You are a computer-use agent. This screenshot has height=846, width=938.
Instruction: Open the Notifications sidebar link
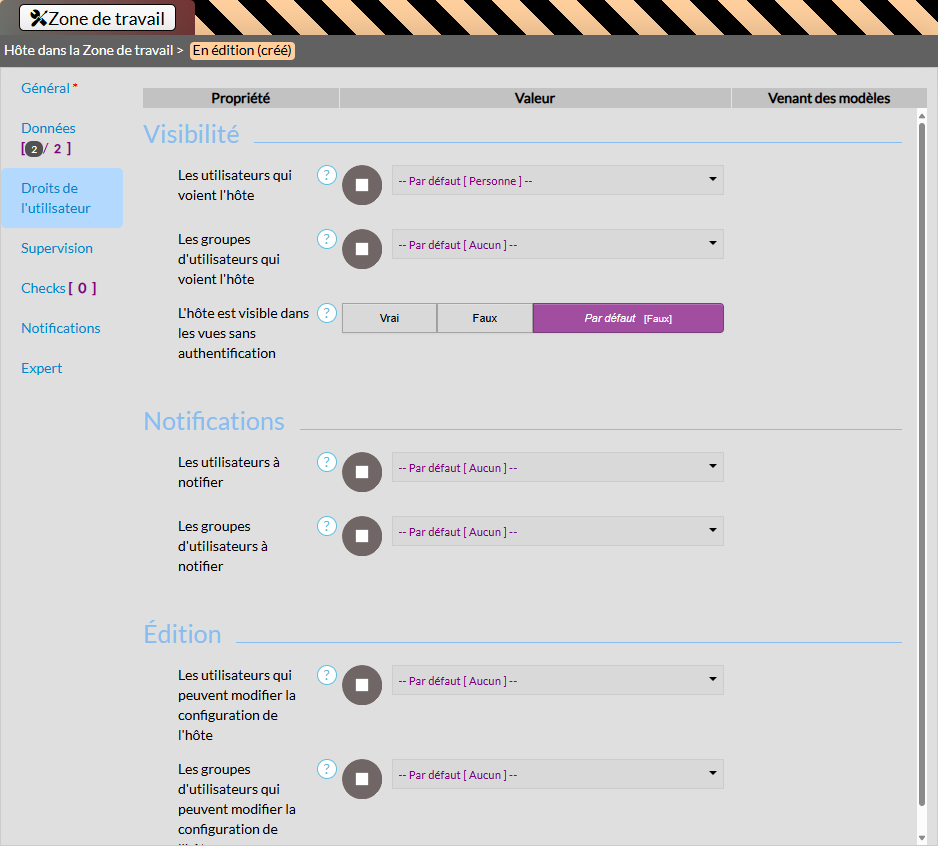click(x=61, y=328)
